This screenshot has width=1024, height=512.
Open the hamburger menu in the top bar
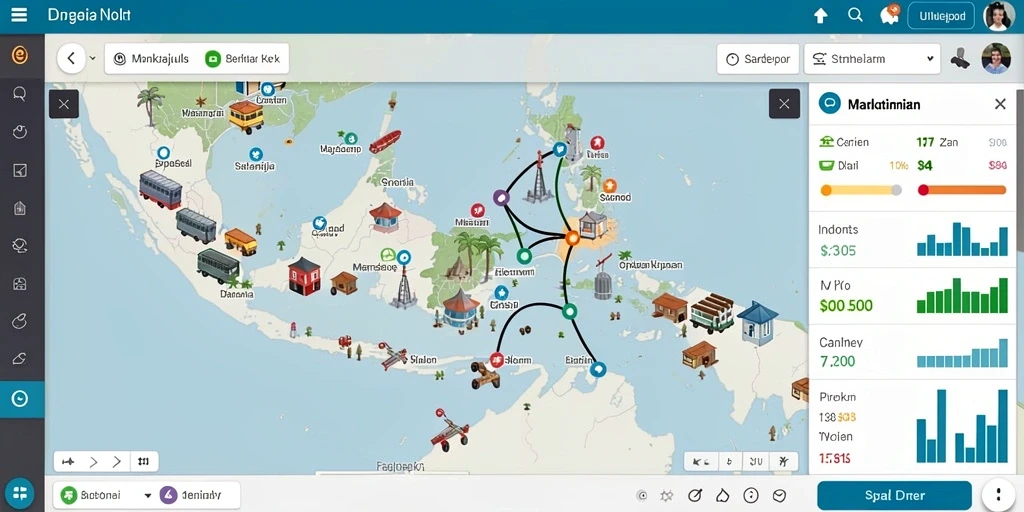pos(19,15)
